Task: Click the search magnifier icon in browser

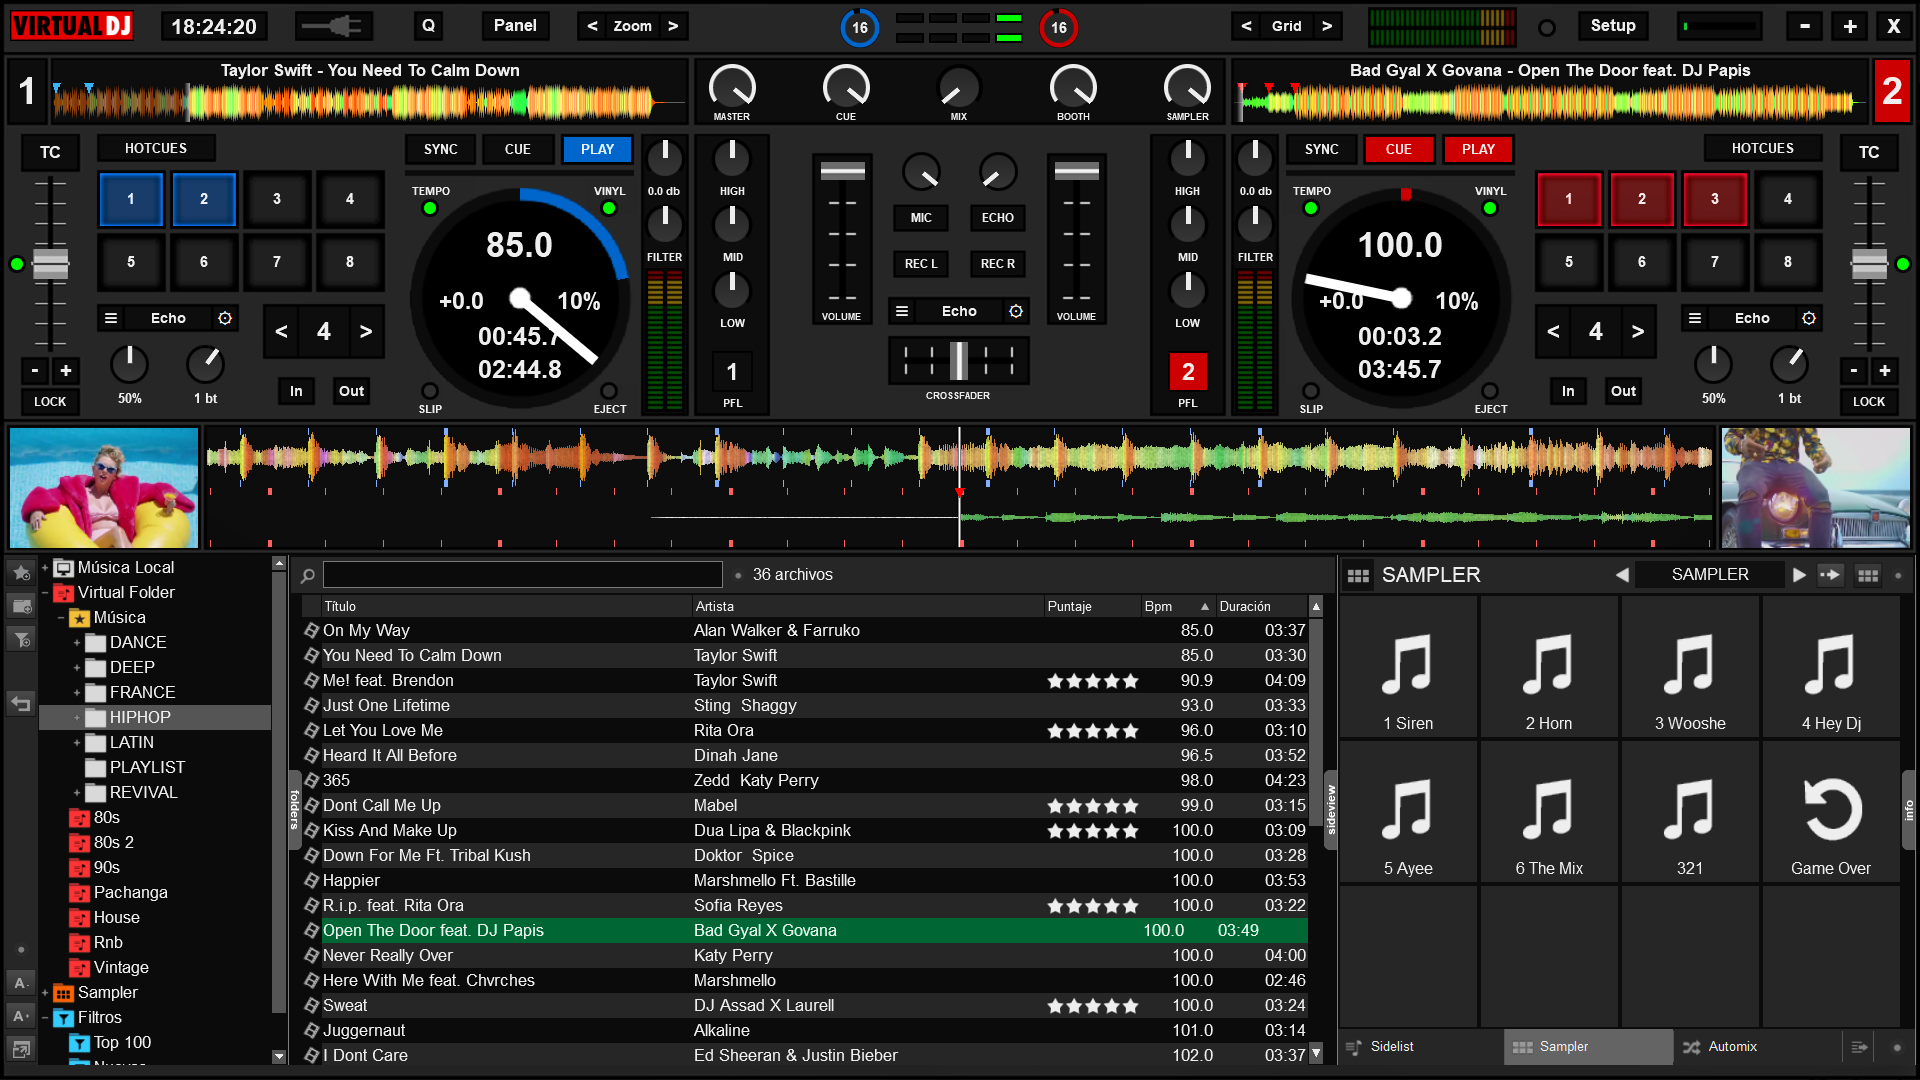Action: pos(308,575)
